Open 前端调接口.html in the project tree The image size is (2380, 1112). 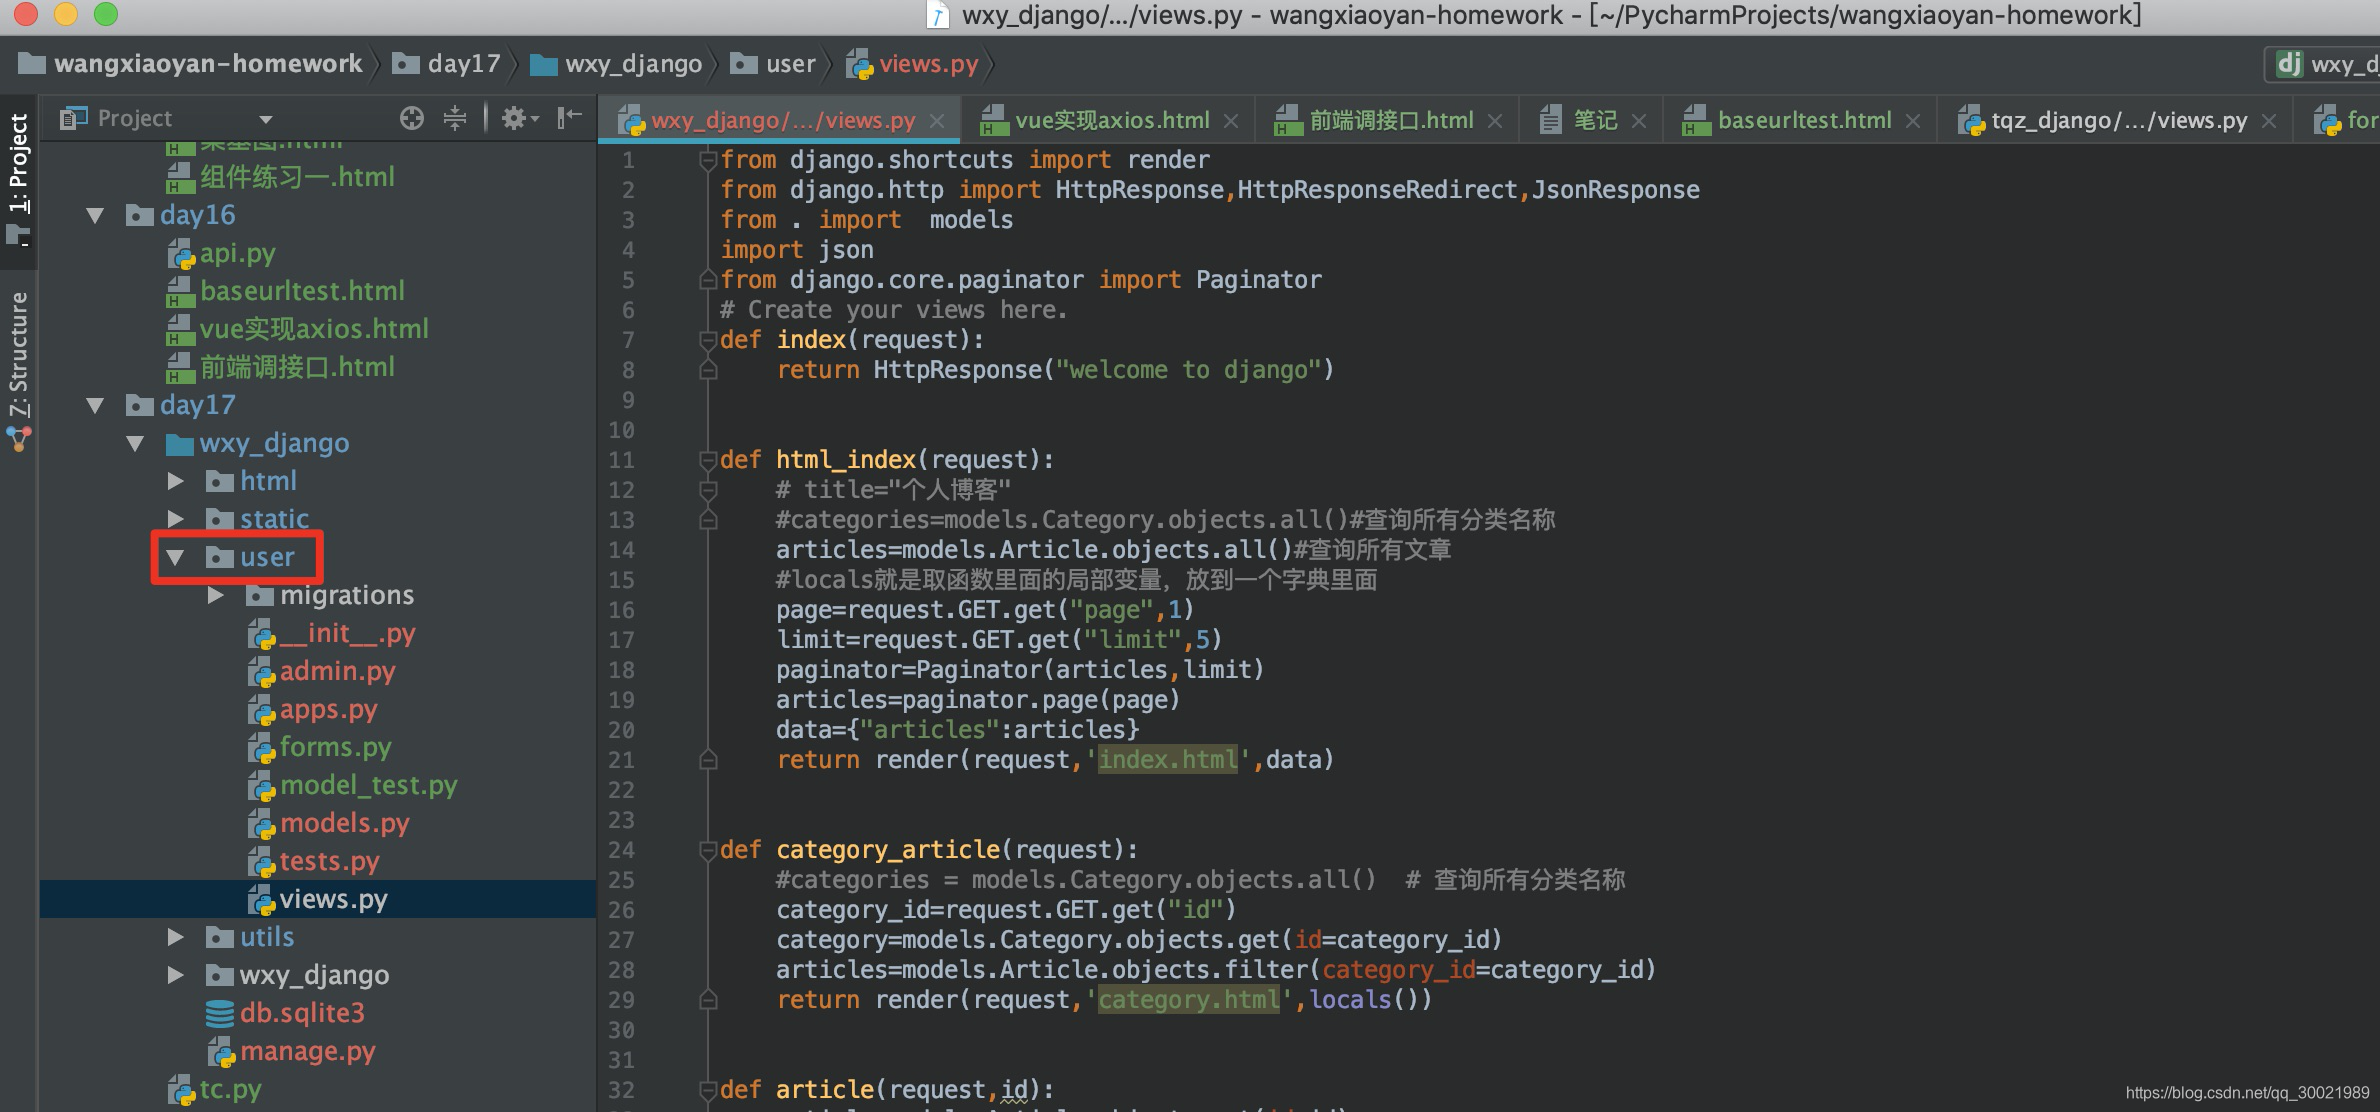(280, 367)
